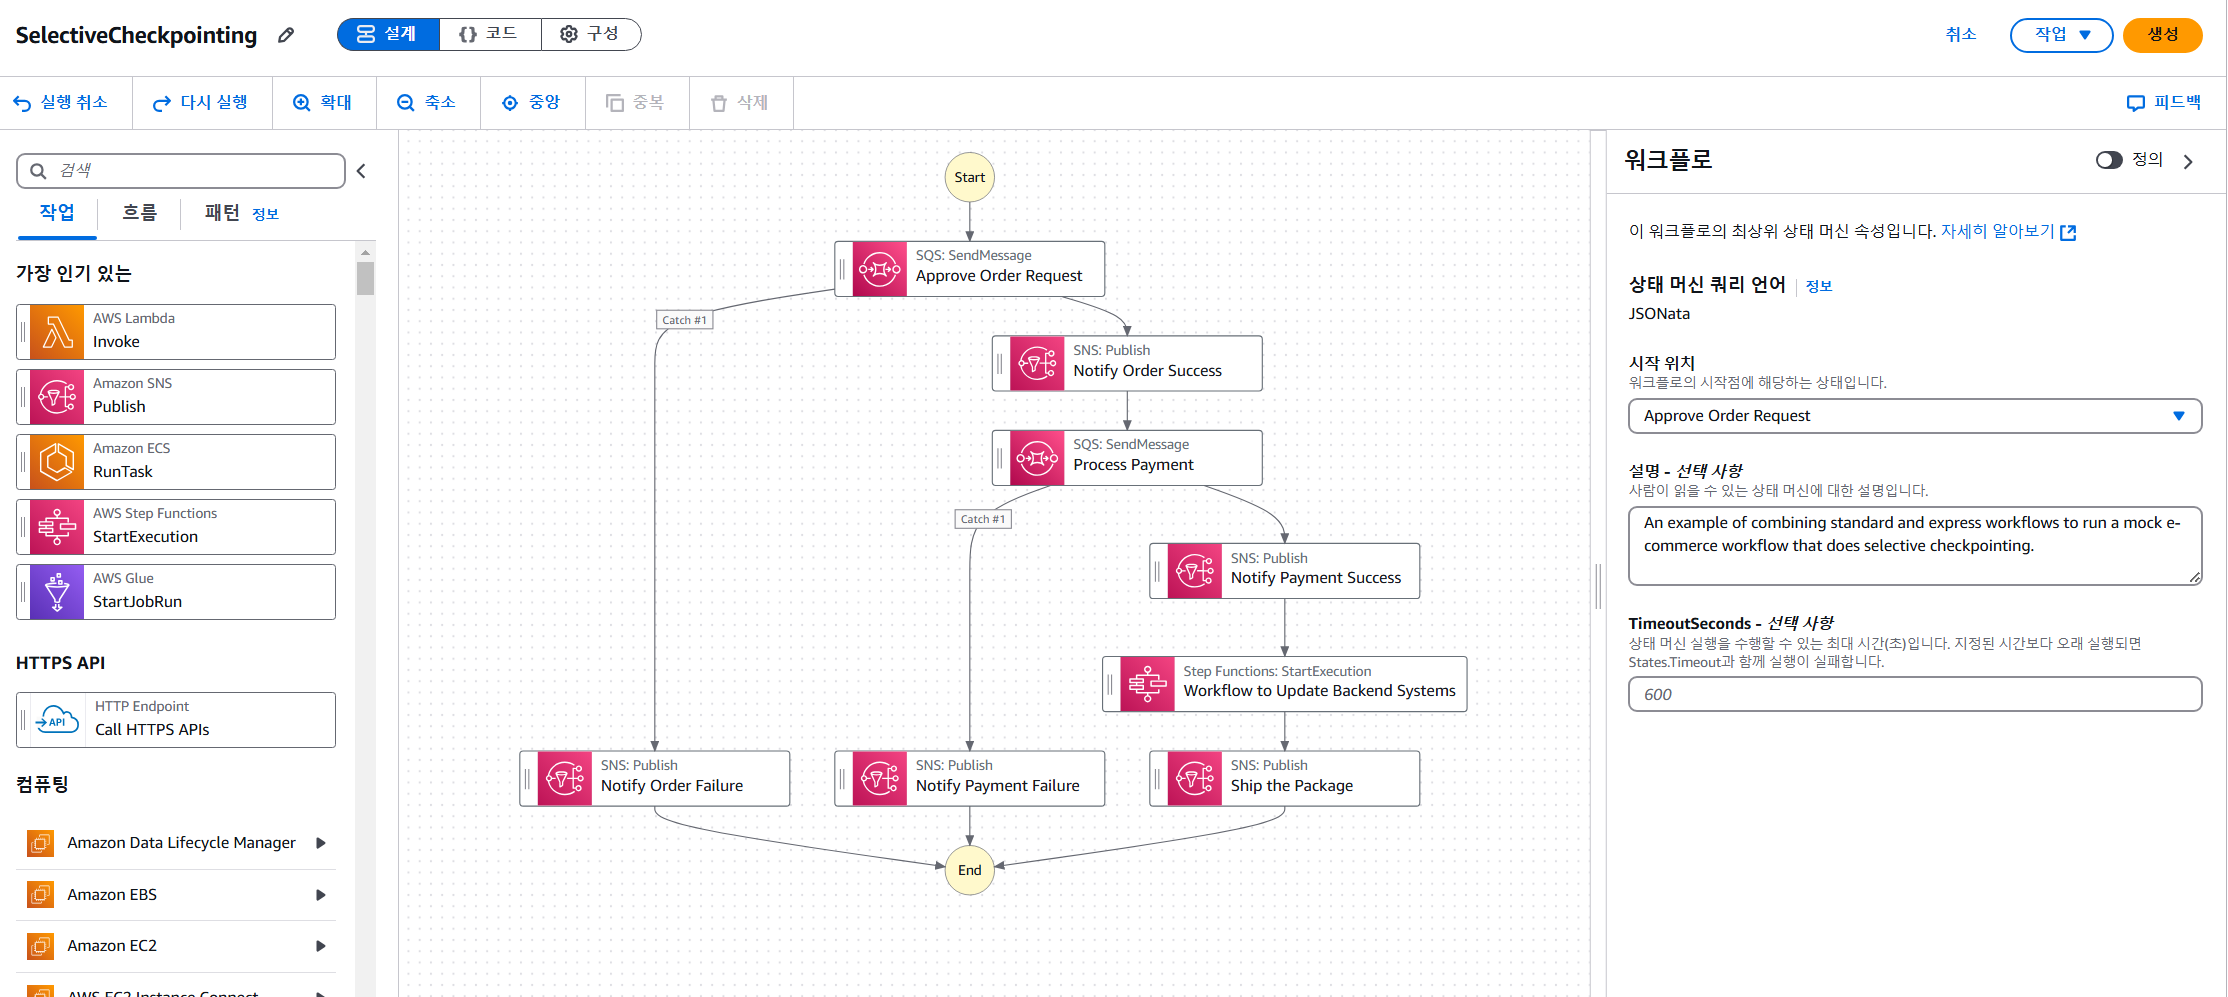Click 축소 zoom out toolbar button
This screenshot has height=997, width=2228.
tap(426, 103)
